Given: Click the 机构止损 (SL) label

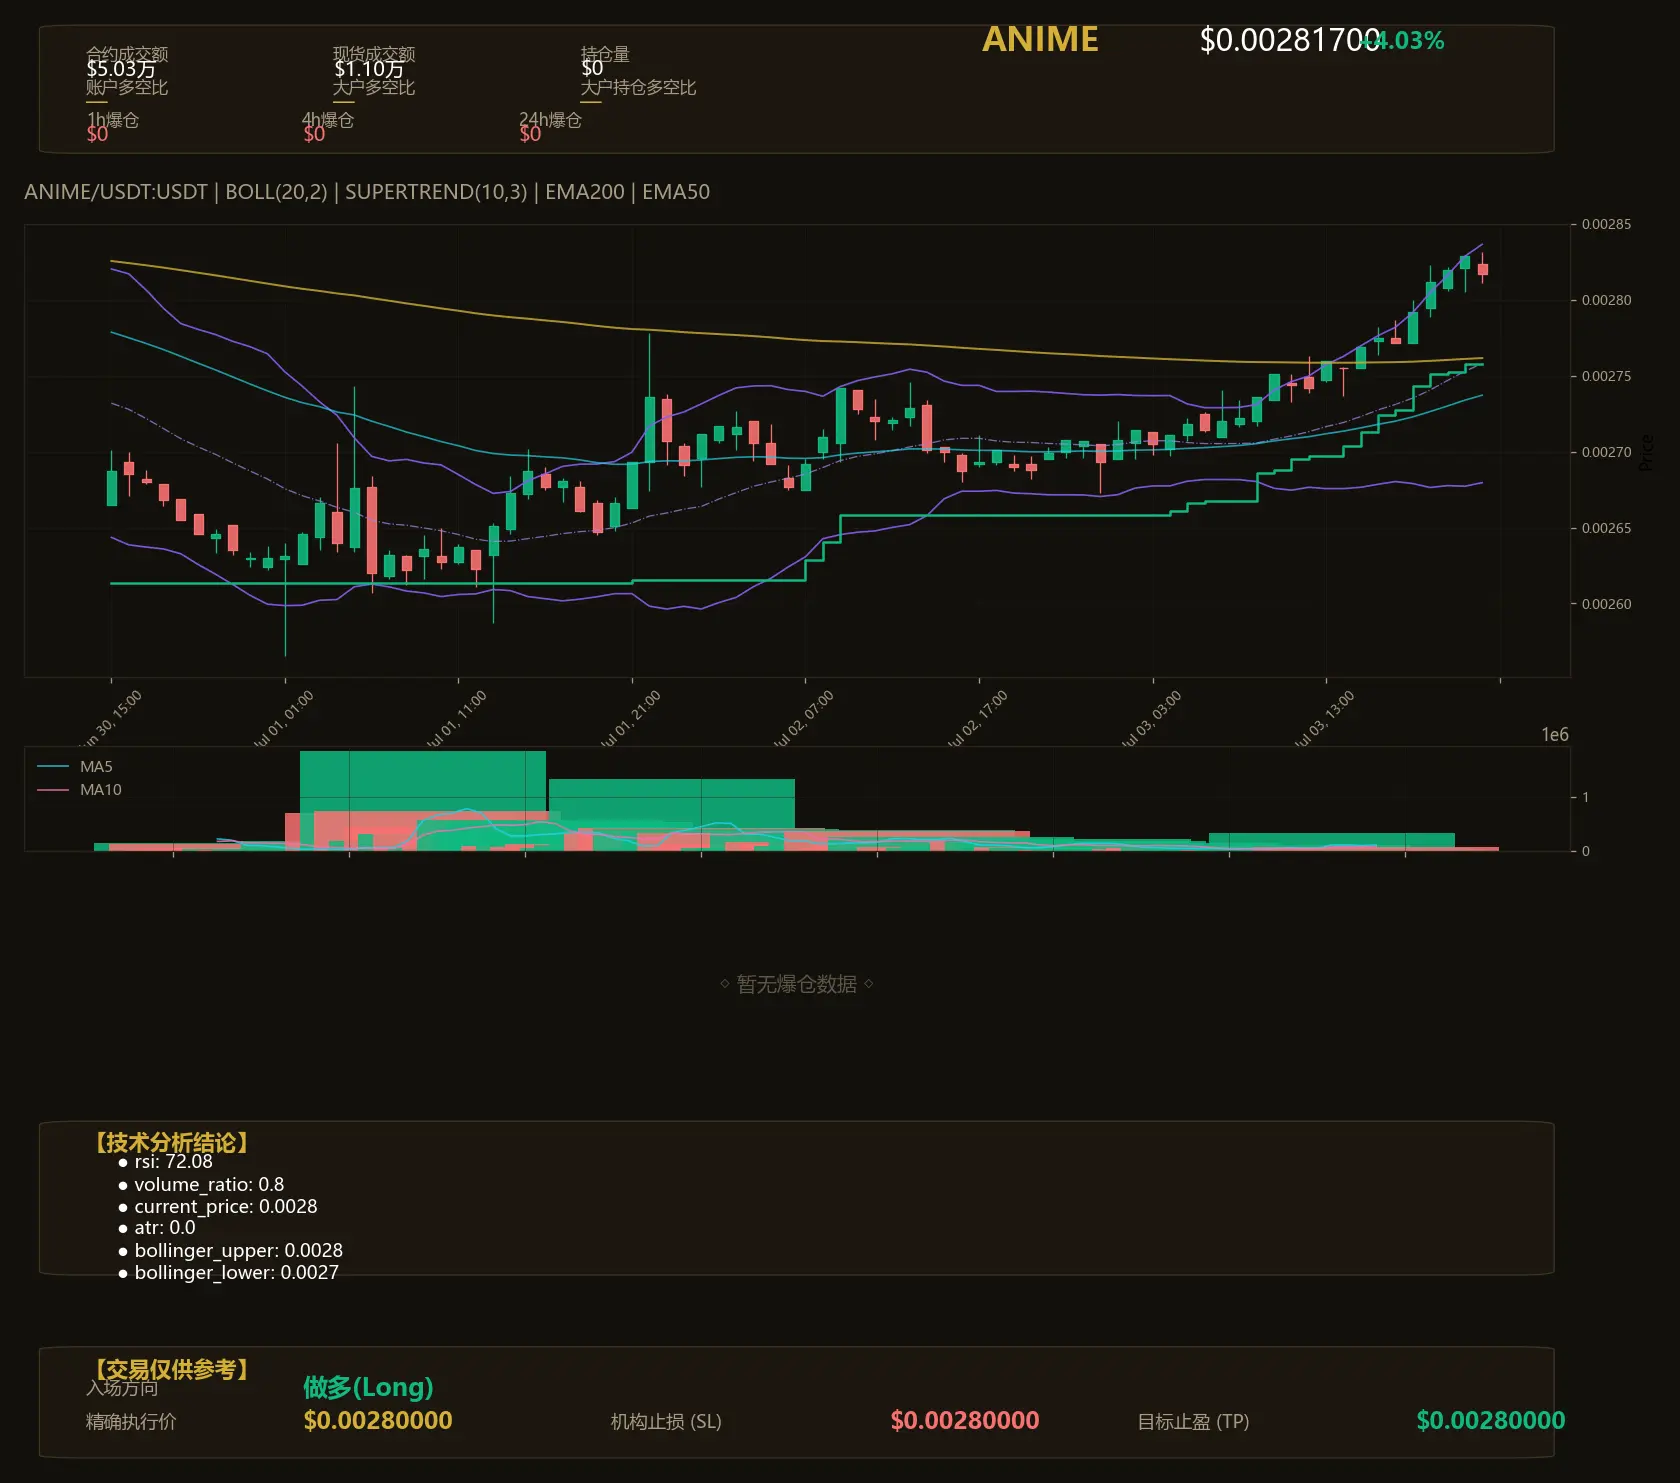Looking at the screenshot, I should 666,1421.
